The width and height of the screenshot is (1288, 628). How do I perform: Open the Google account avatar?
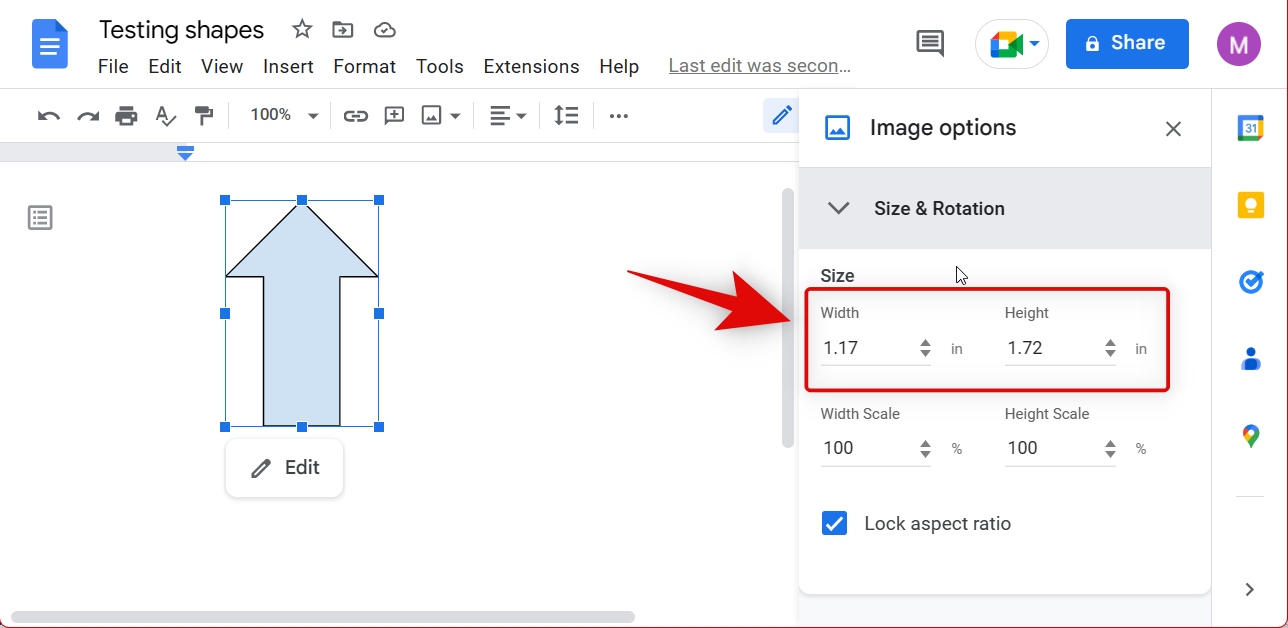[x=1238, y=44]
